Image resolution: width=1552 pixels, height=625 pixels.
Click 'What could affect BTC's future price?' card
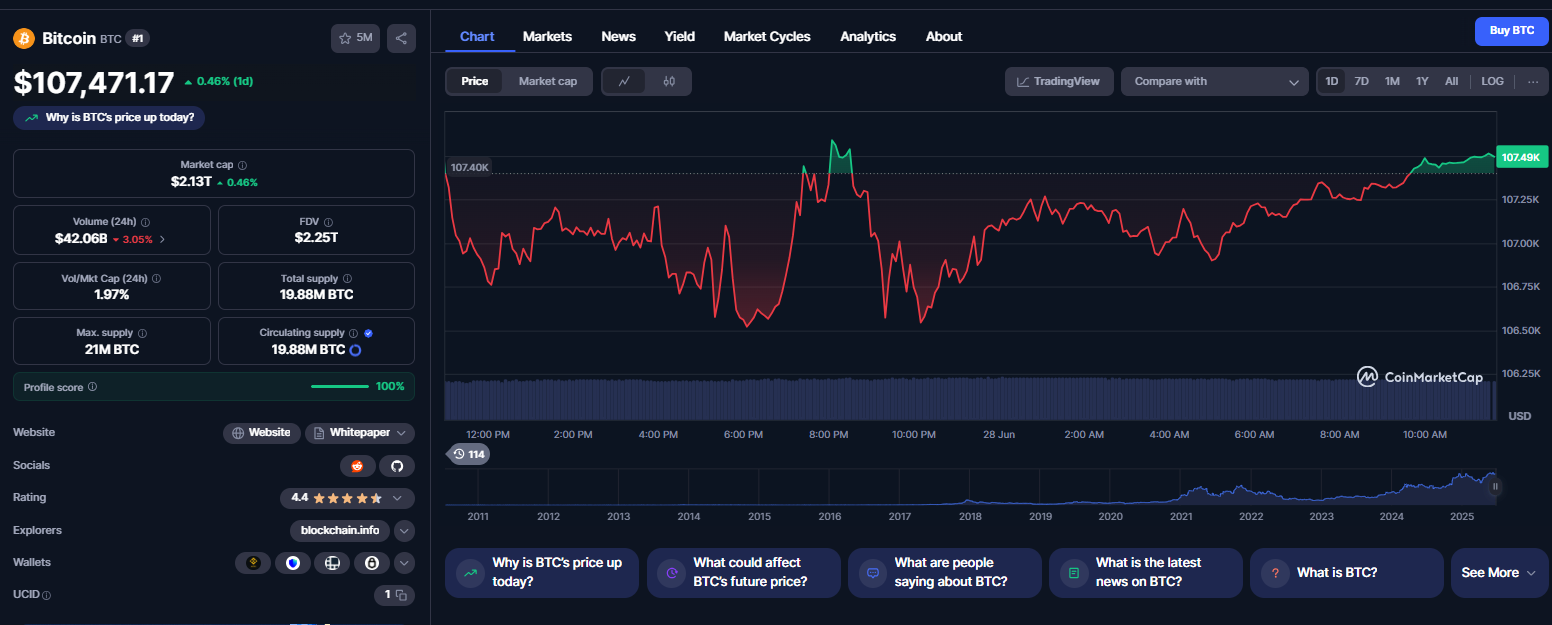click(x=744, y=573)
